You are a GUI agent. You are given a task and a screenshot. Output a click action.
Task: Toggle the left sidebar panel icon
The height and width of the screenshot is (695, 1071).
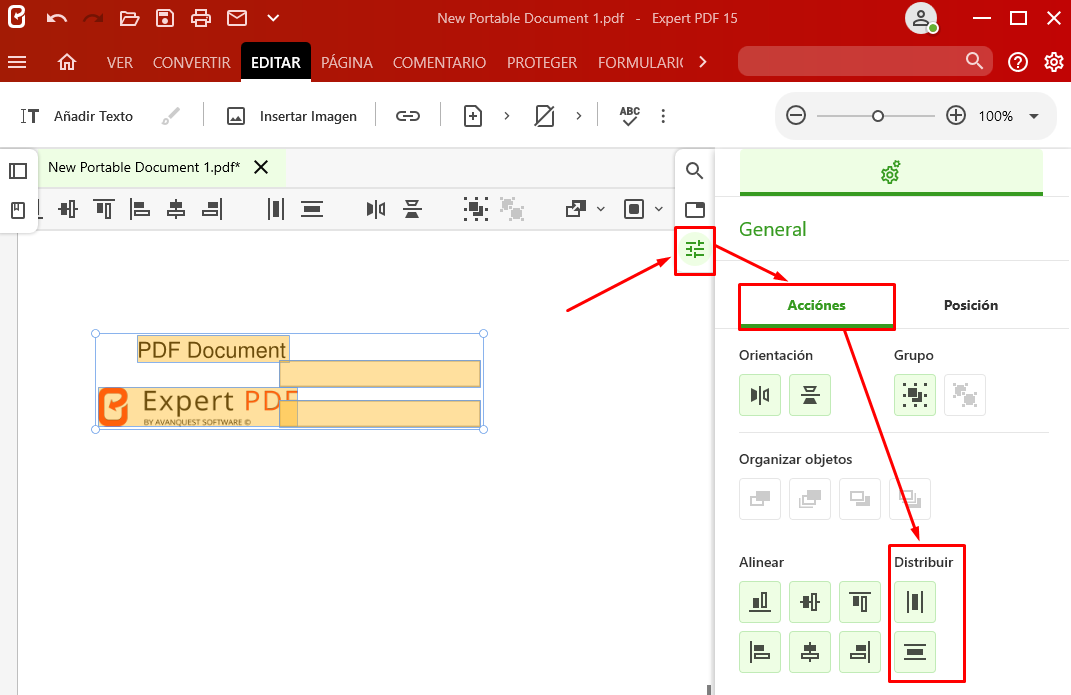18,171
